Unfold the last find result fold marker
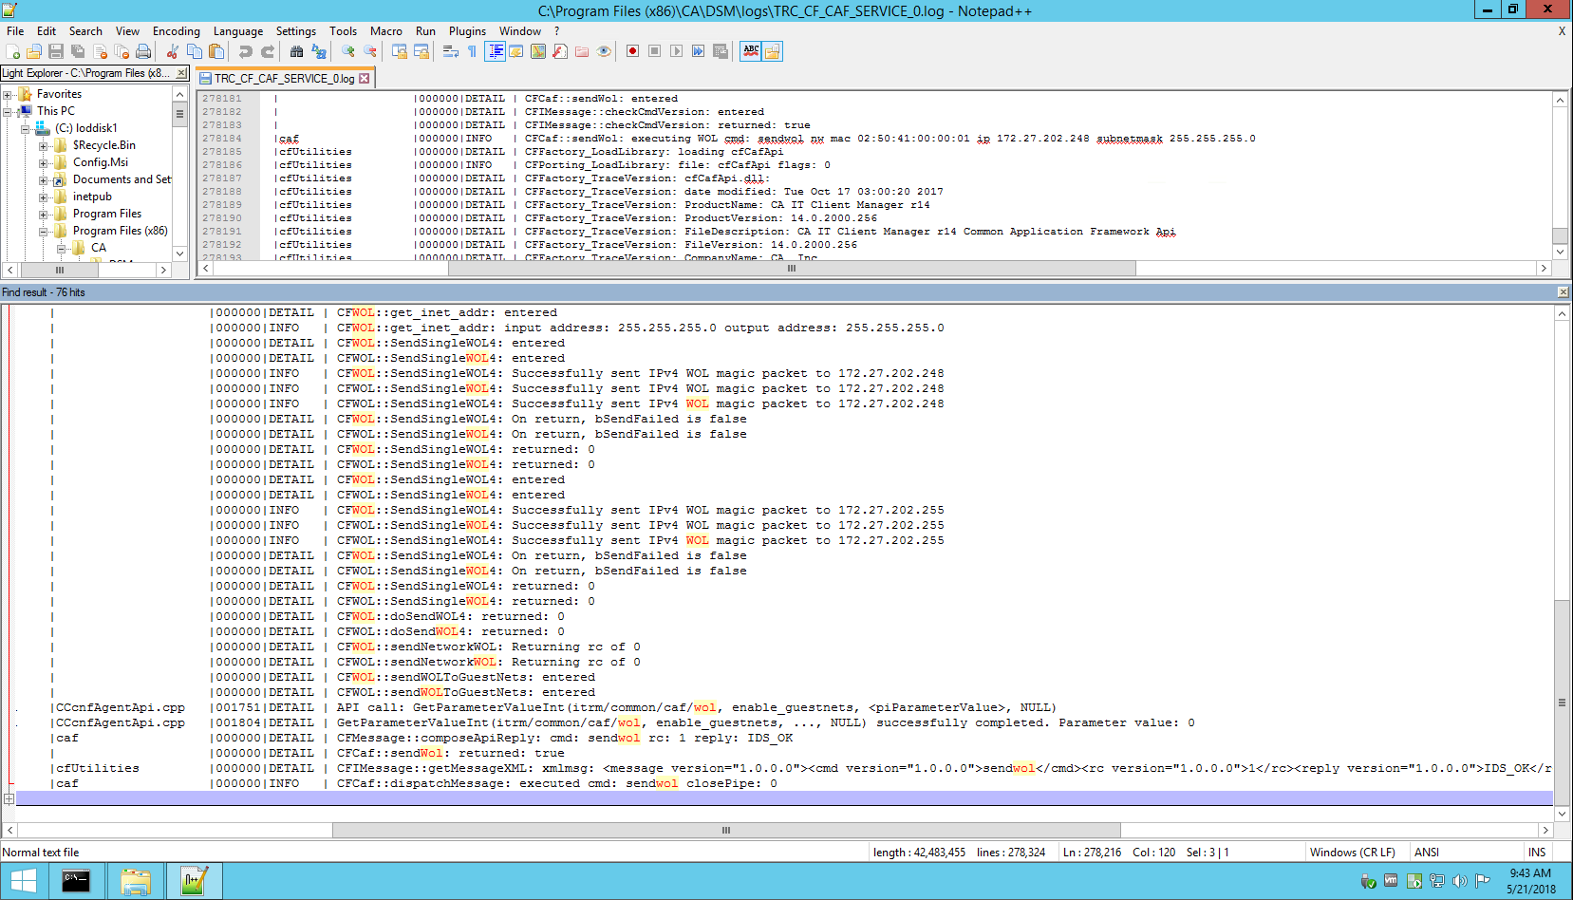The height and width of the screenshot is (900, 1573). click(x=9, y=799)
